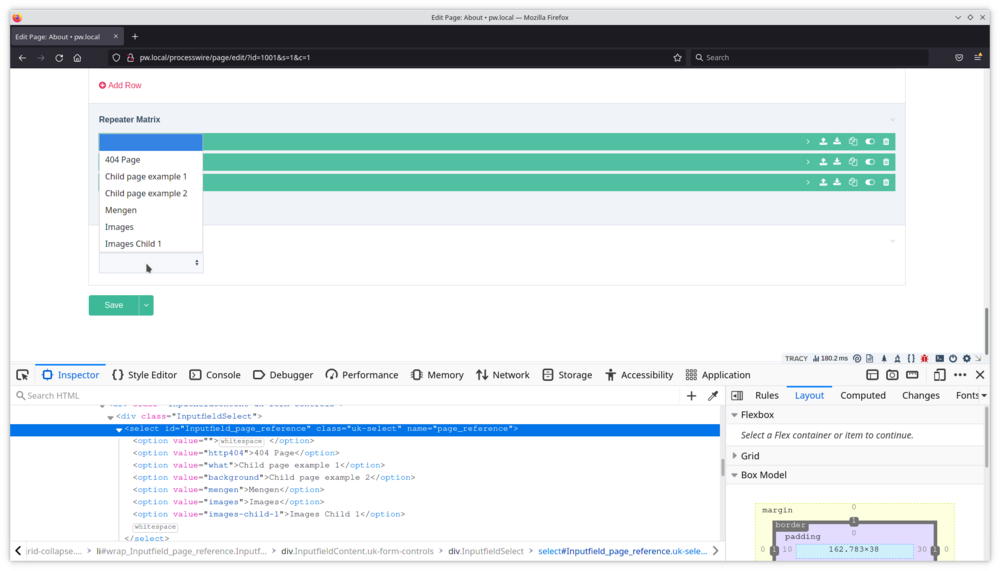Collapse the Repeater Matrix field chevron
The height and width of the screenshot is (571, 1000).
pyautogui.click(x=892, y=120)
